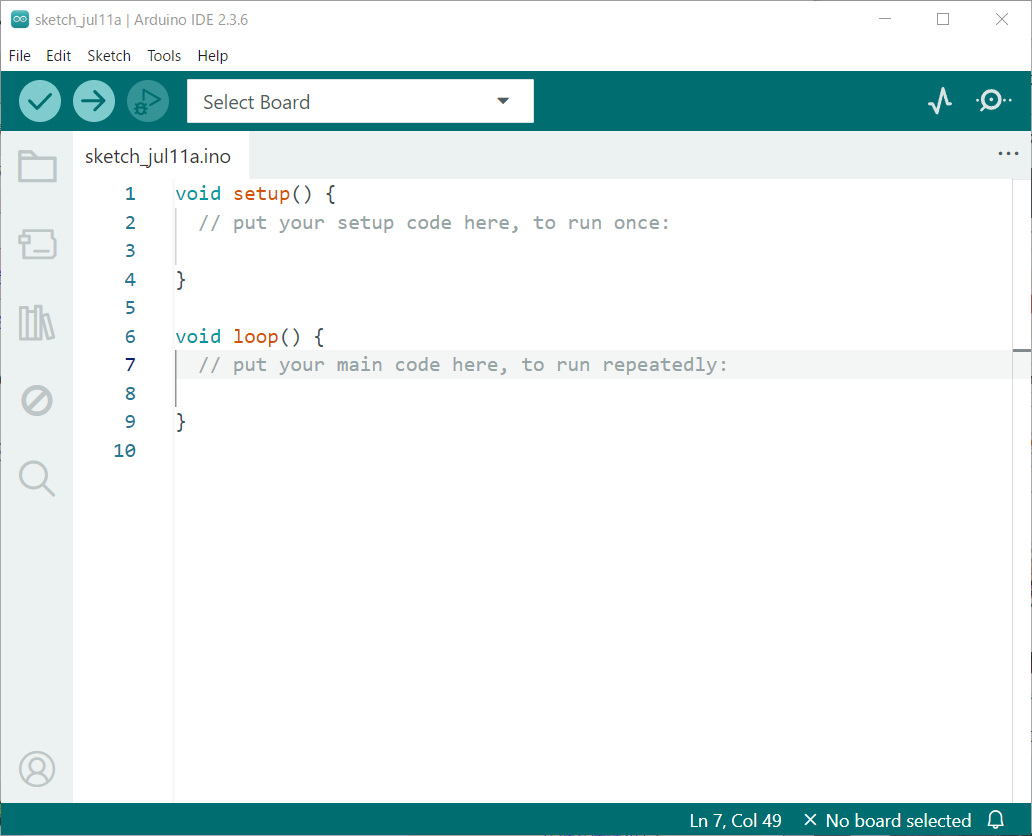Click line number 1 in gutter
Screen dimensions: 1032x836
(130, 194)
